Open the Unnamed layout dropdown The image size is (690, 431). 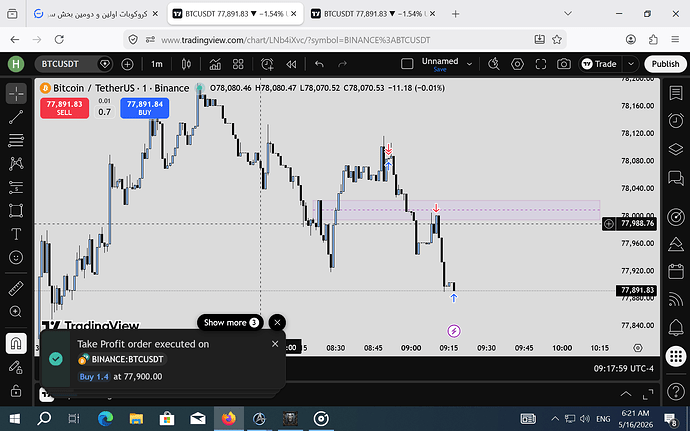tap(469, 64)
